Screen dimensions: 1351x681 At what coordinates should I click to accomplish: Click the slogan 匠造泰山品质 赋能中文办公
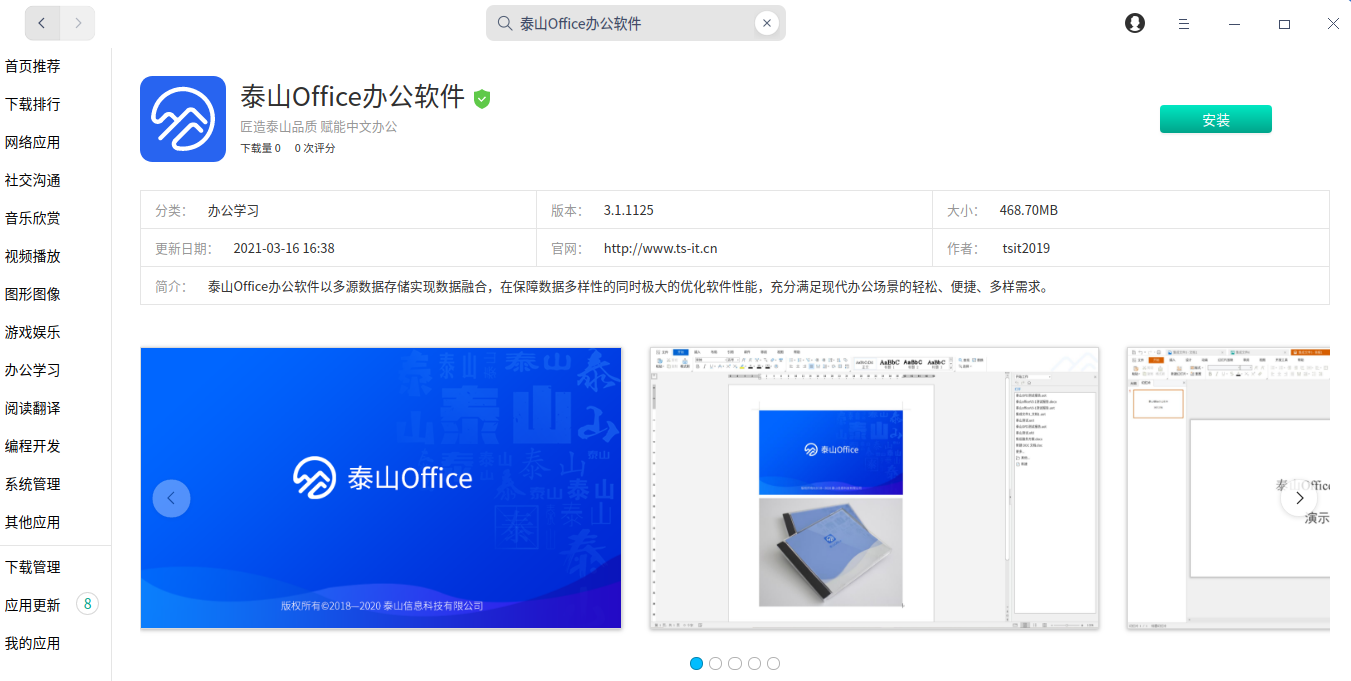319,127
